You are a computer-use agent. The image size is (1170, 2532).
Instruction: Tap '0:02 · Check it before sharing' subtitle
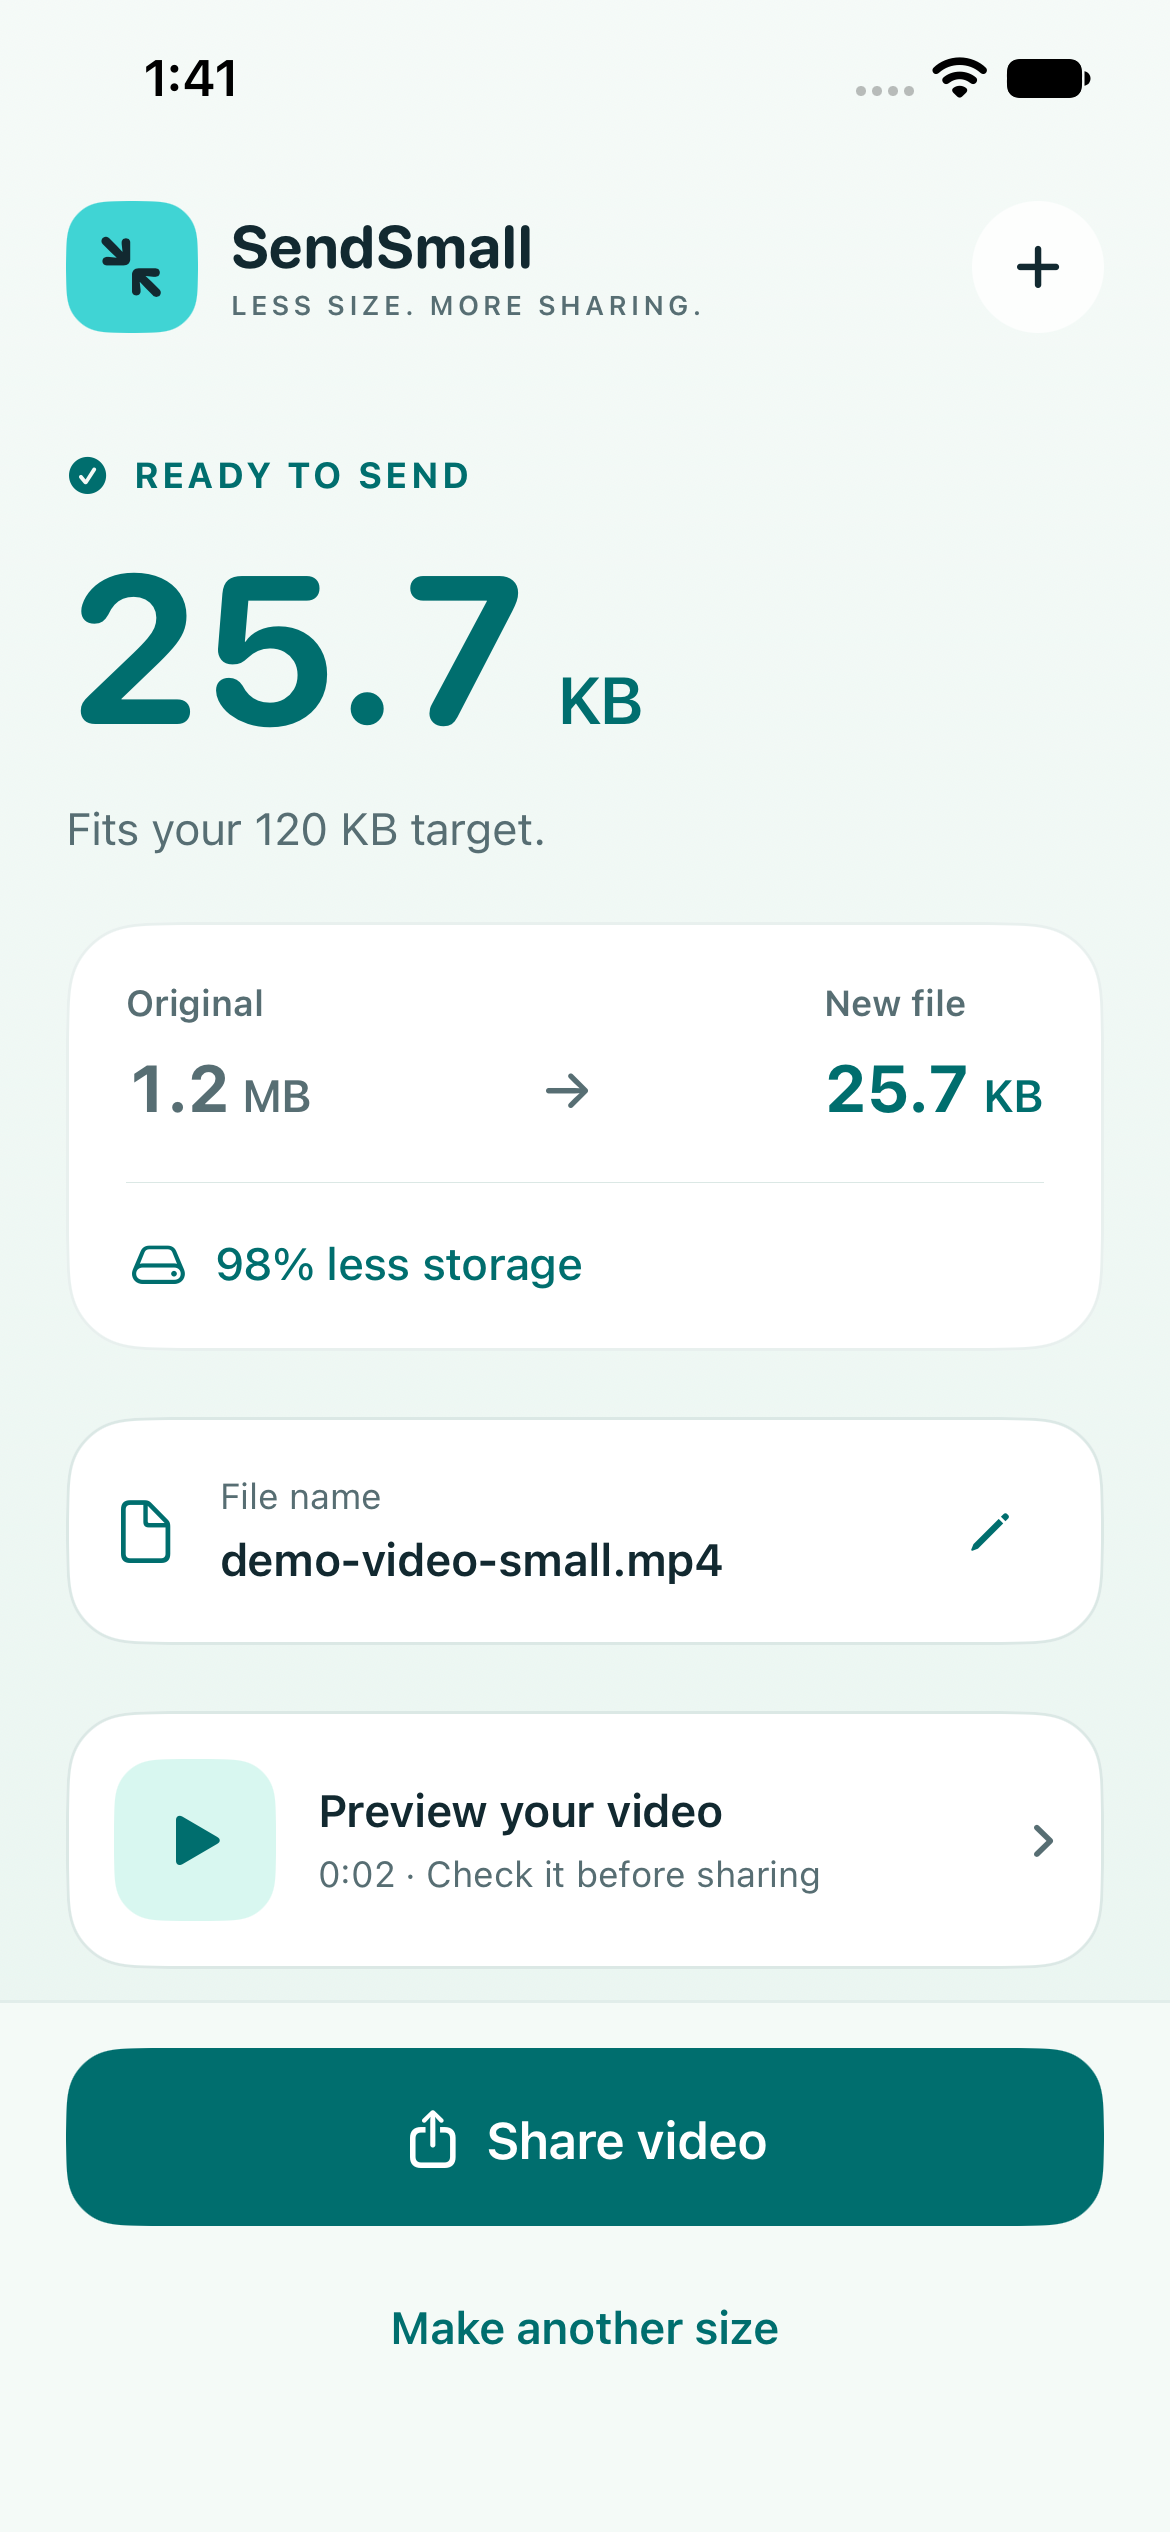click(569, 1874)
